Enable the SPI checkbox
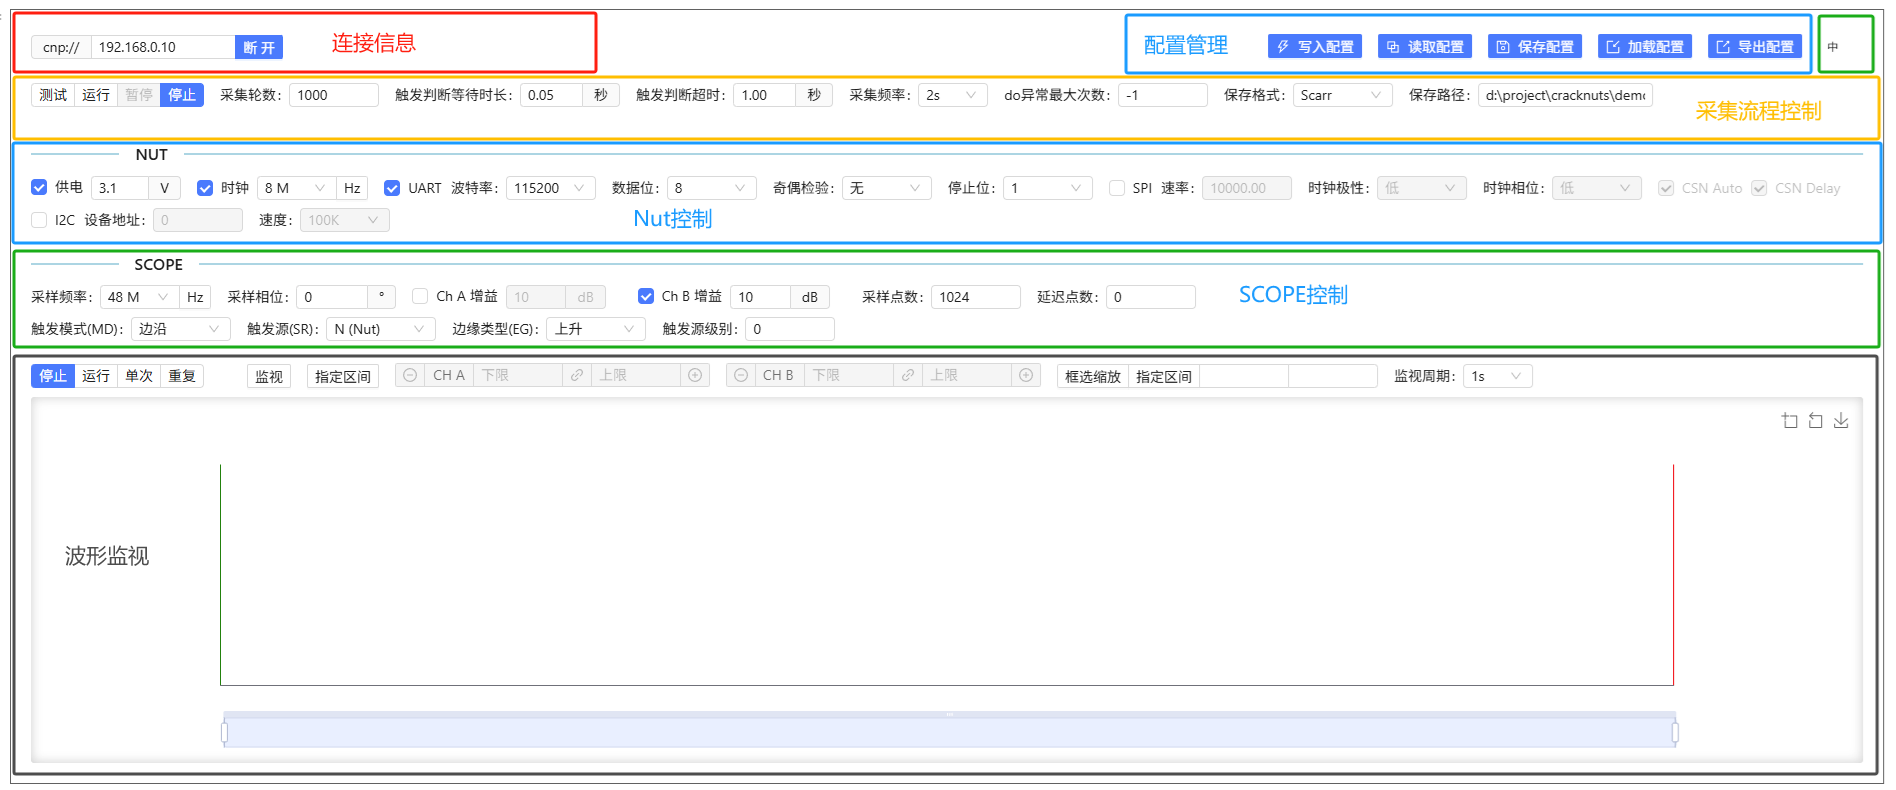The width and height of the screenshot is (1896, 790). click(1117, 188)
